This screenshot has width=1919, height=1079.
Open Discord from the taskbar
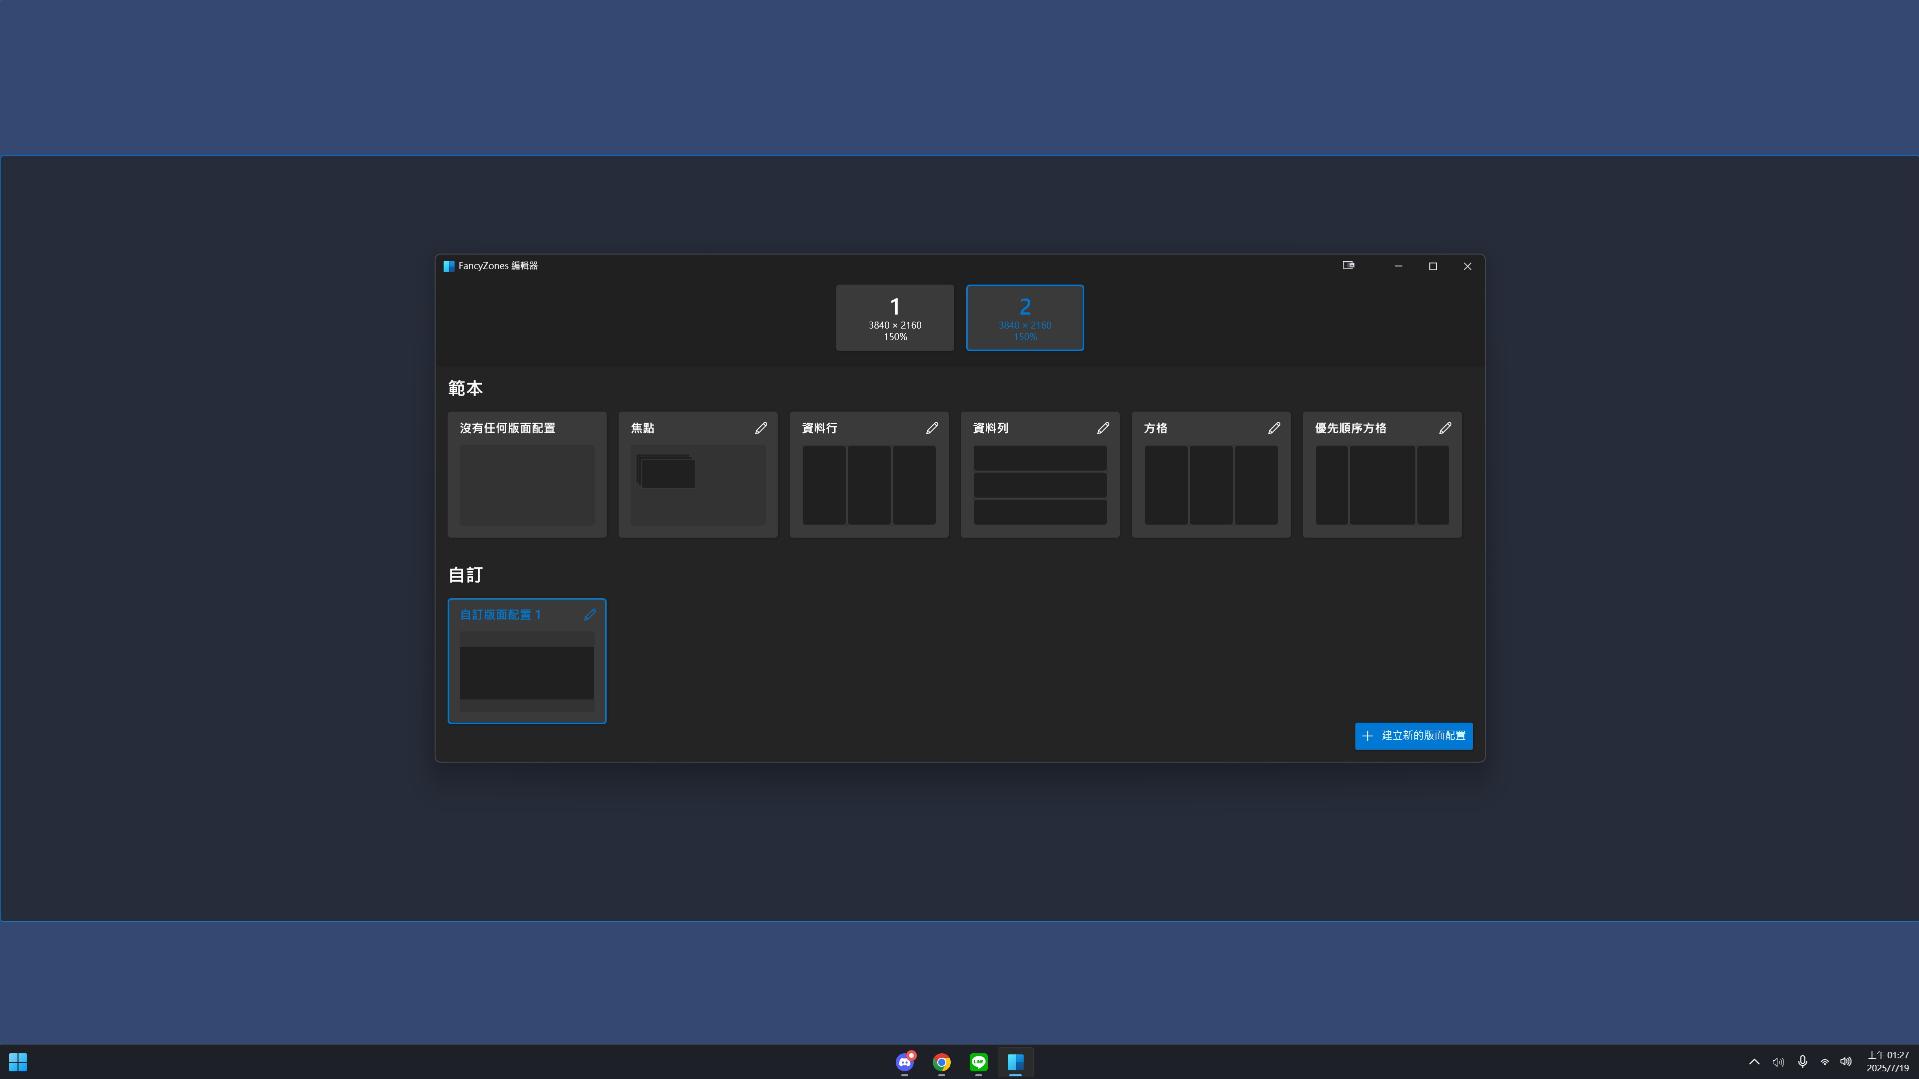point(905,1062)
